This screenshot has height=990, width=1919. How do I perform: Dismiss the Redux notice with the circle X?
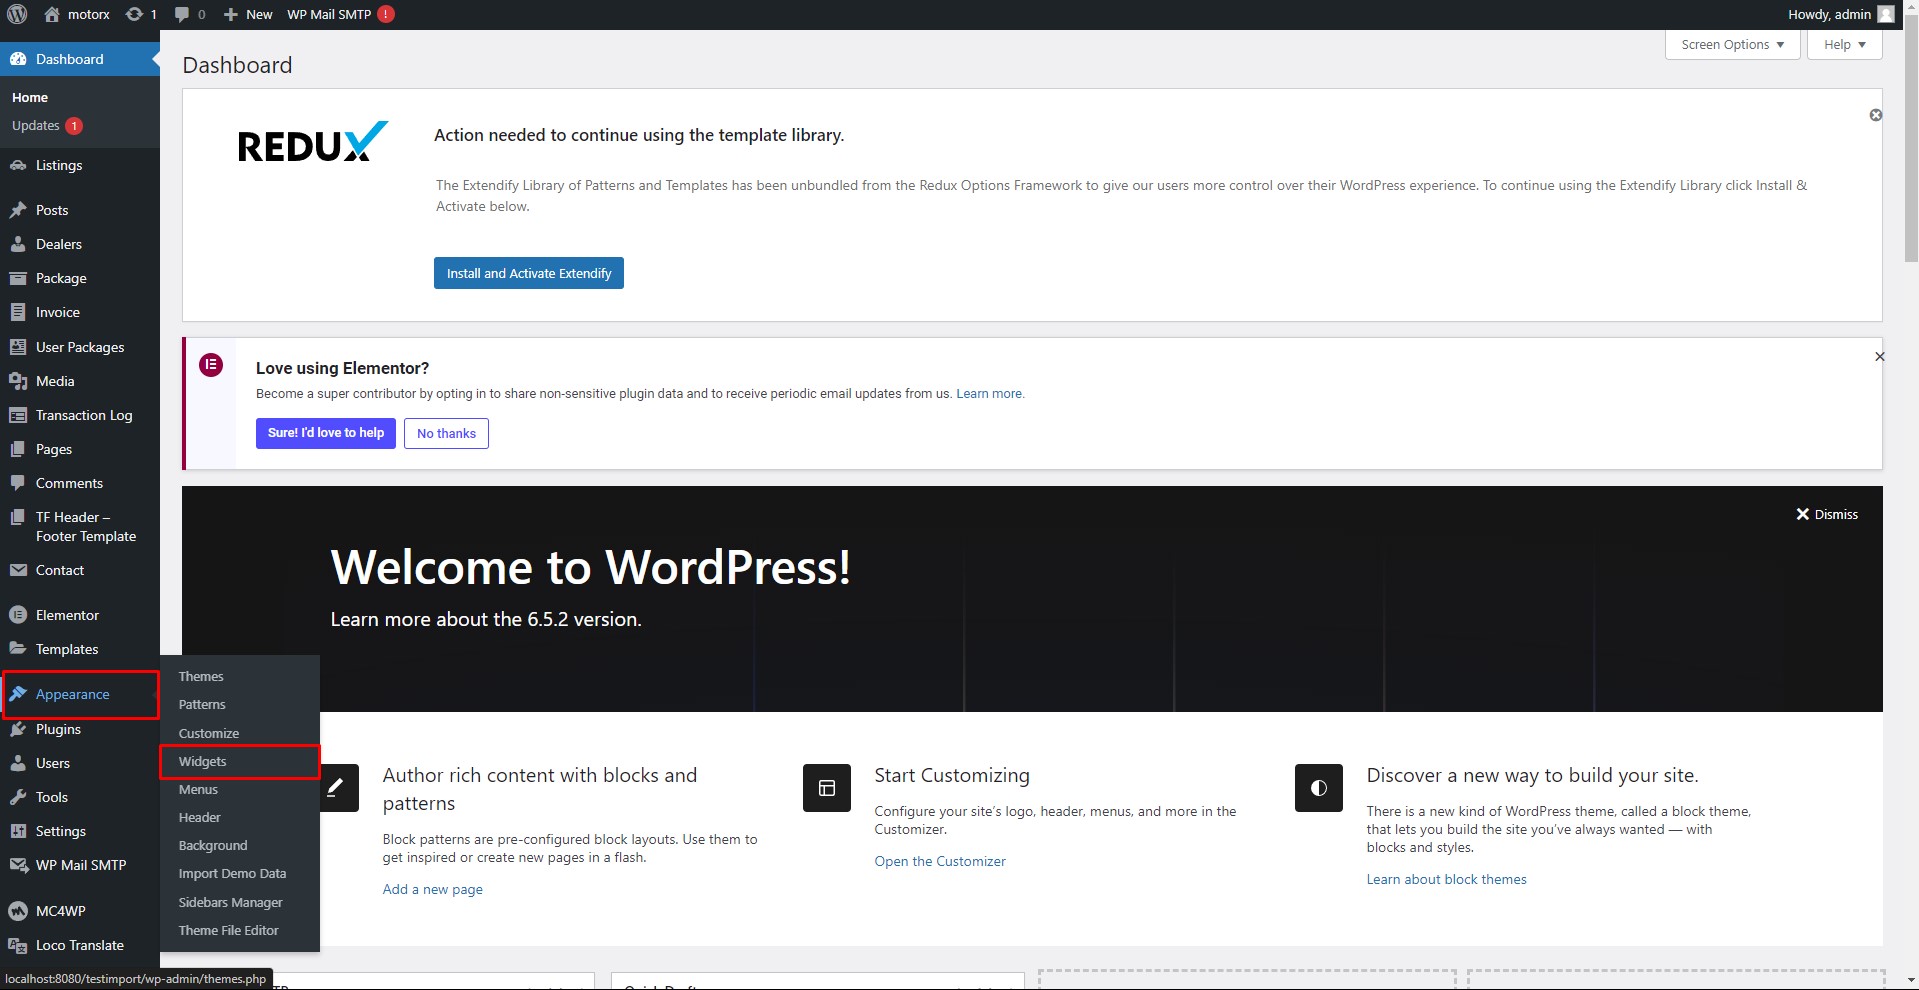point(1876,115)
